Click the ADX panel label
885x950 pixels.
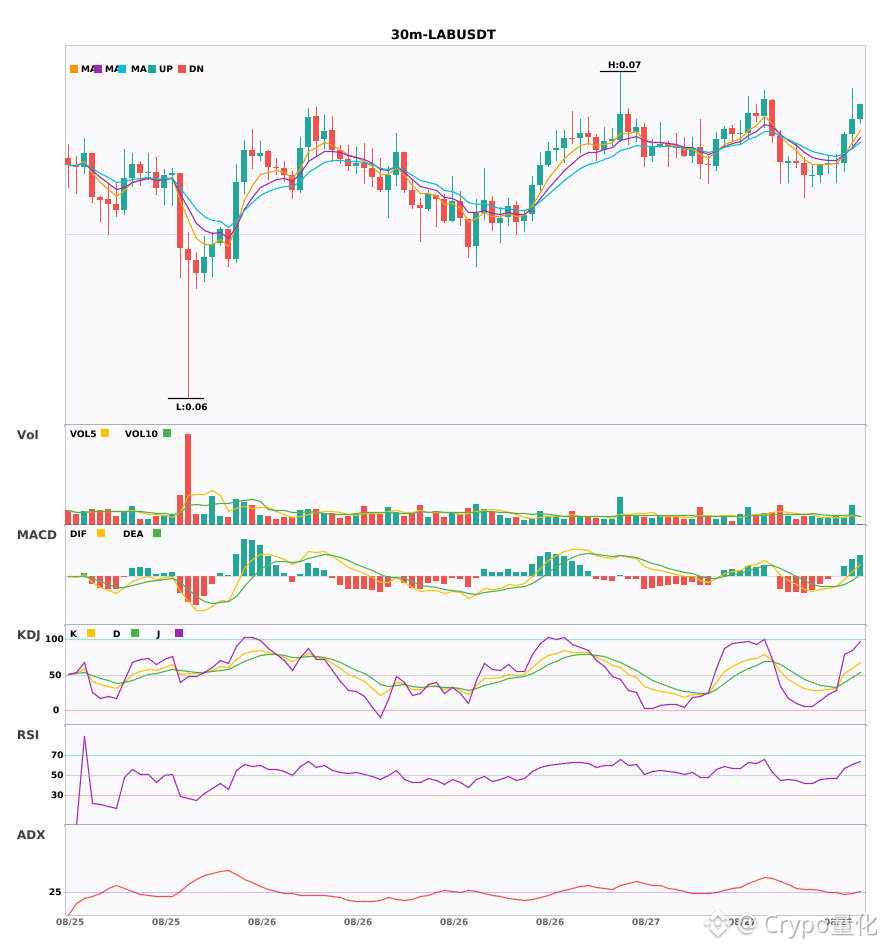click(x=31, y=834)
